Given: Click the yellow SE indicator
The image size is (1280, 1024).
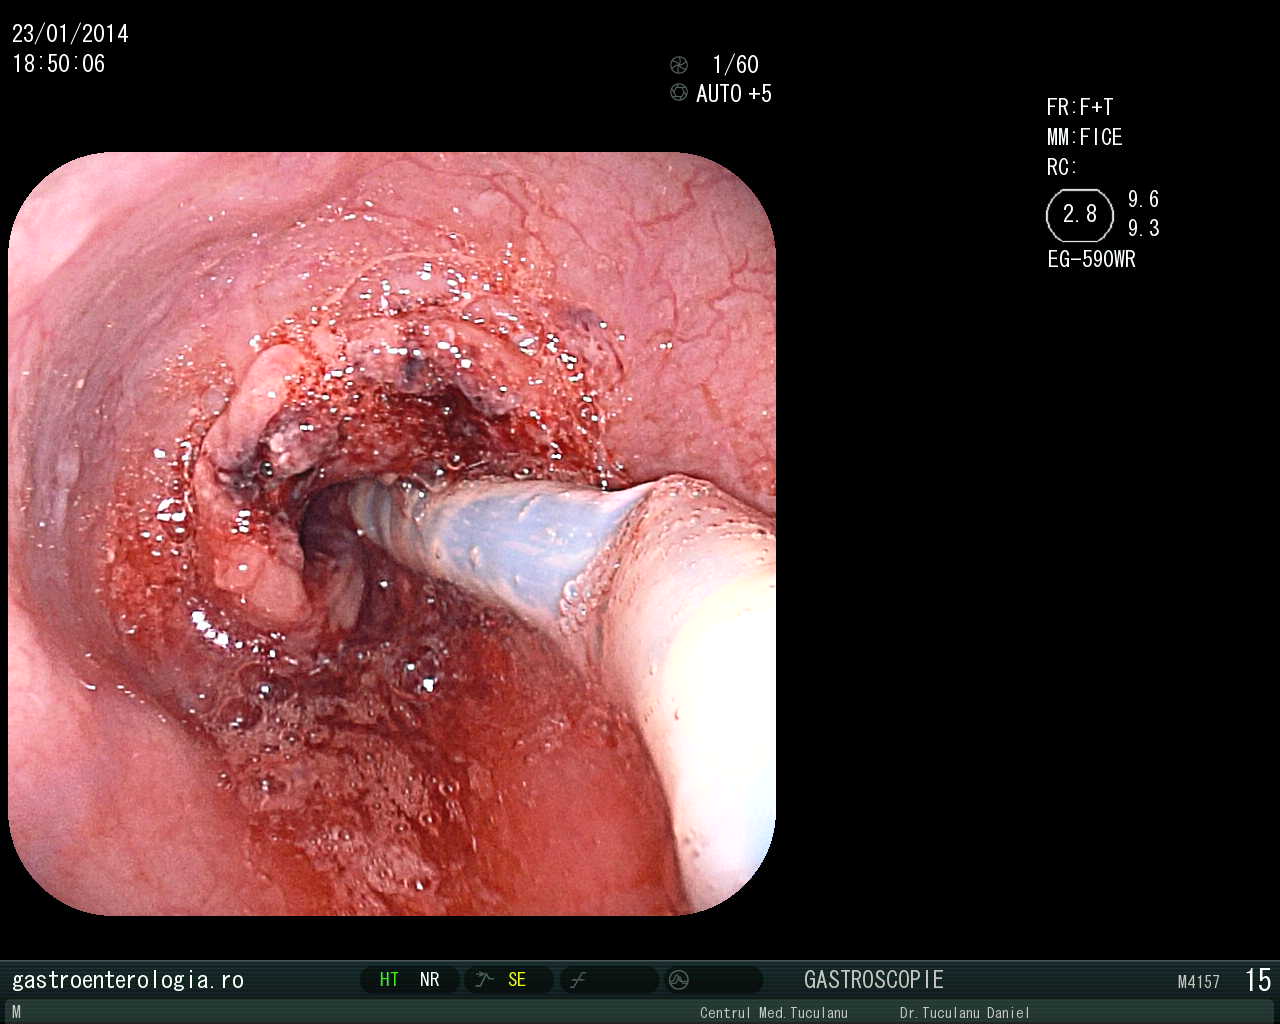Looking at the screenshot, I should point(517,980).
